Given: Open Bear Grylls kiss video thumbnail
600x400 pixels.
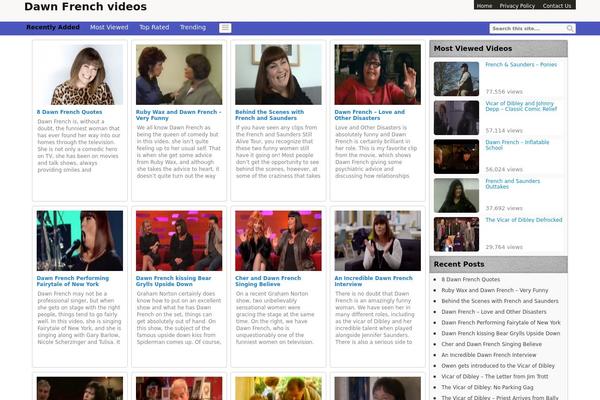Looking at the screenshot, I should [x=179, y=241].
